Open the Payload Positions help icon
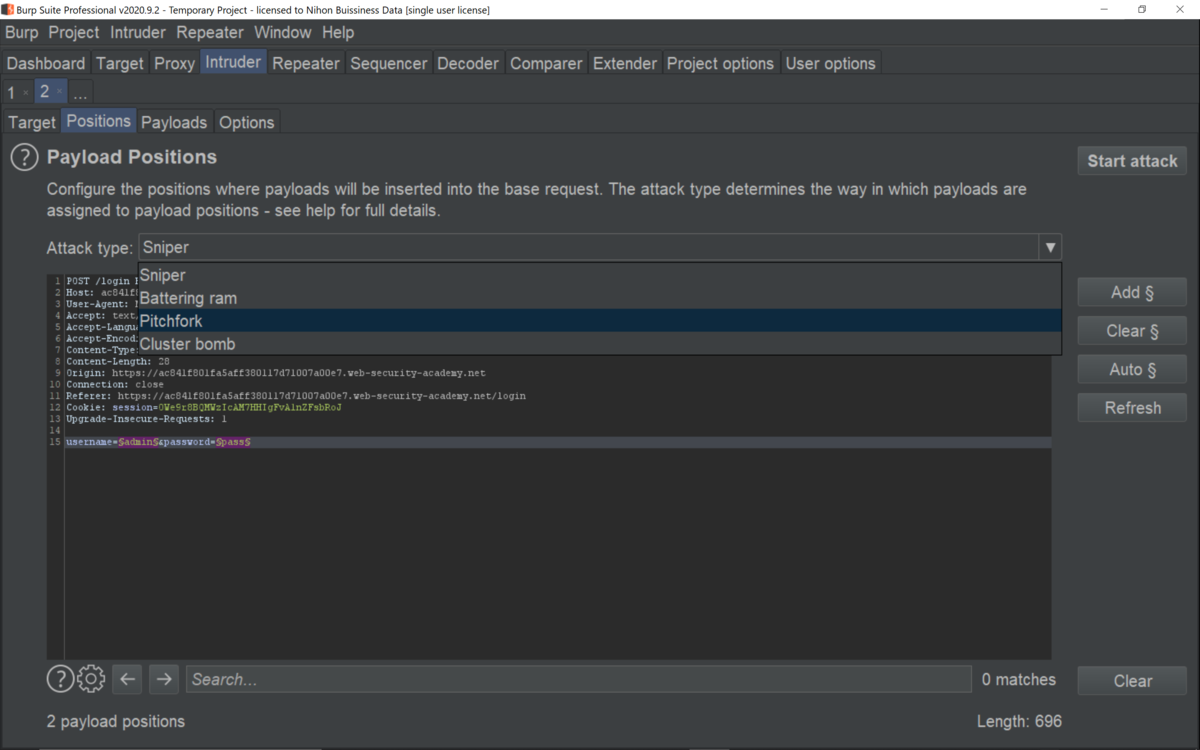Image resolution: width=1200 pixels, height=750 pixels. [x=24, y=157]
